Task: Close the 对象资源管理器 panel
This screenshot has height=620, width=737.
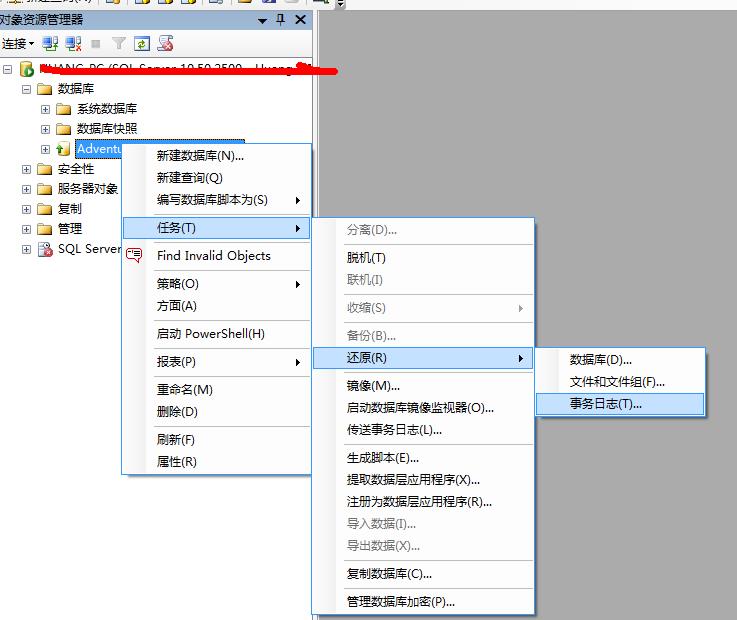Action: click(x=300, y=20)
